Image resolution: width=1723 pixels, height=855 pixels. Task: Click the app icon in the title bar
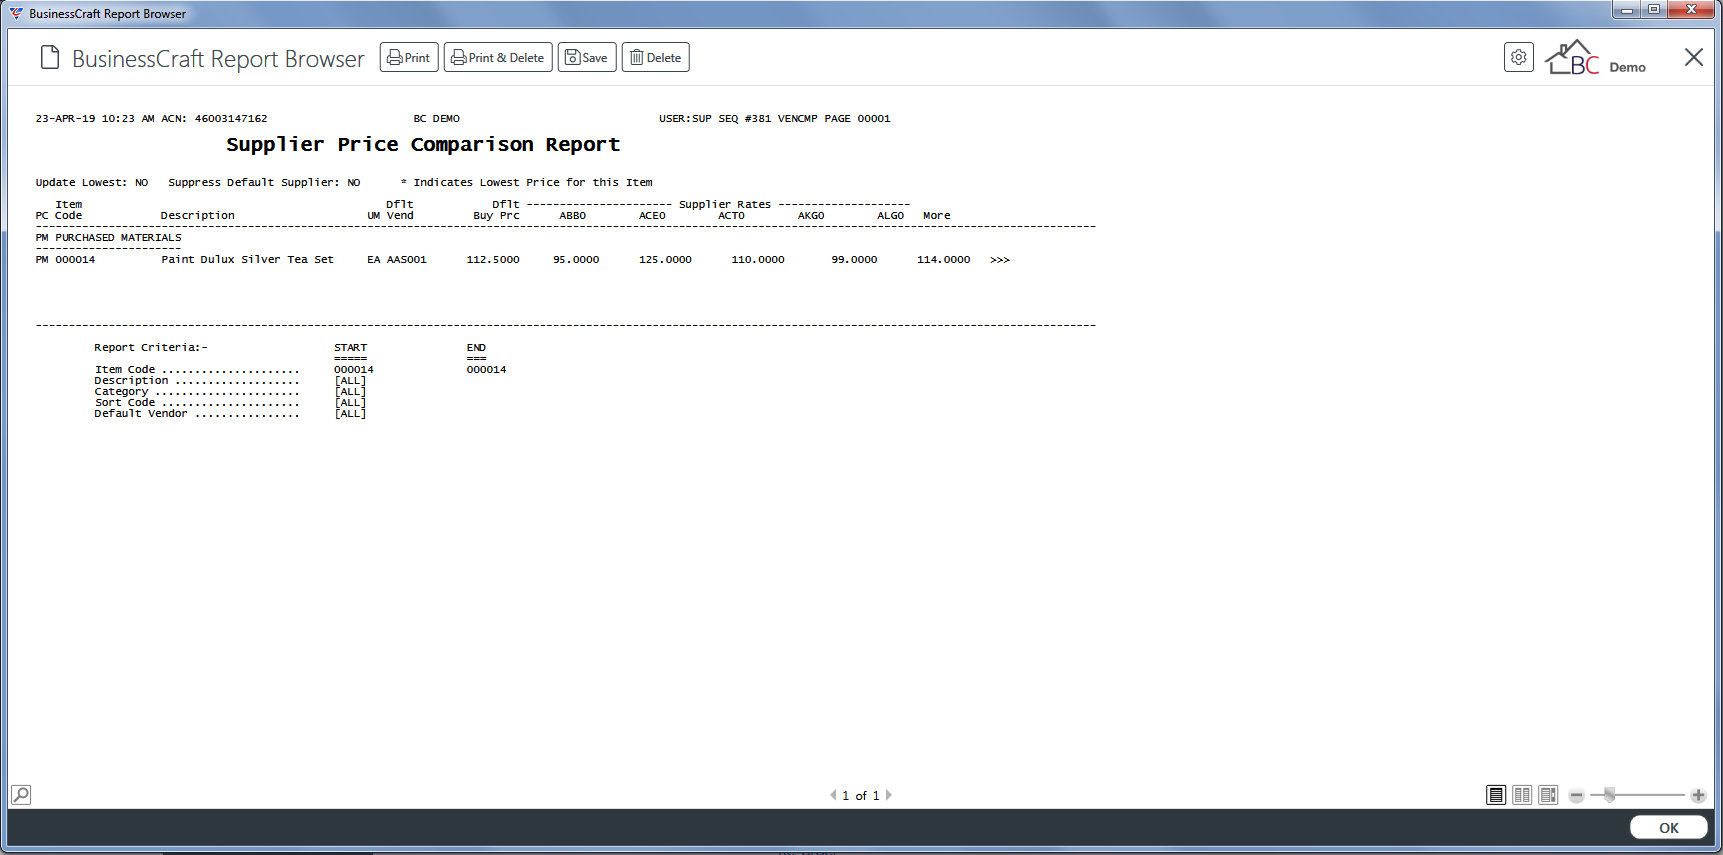click(x=16, y=13)
